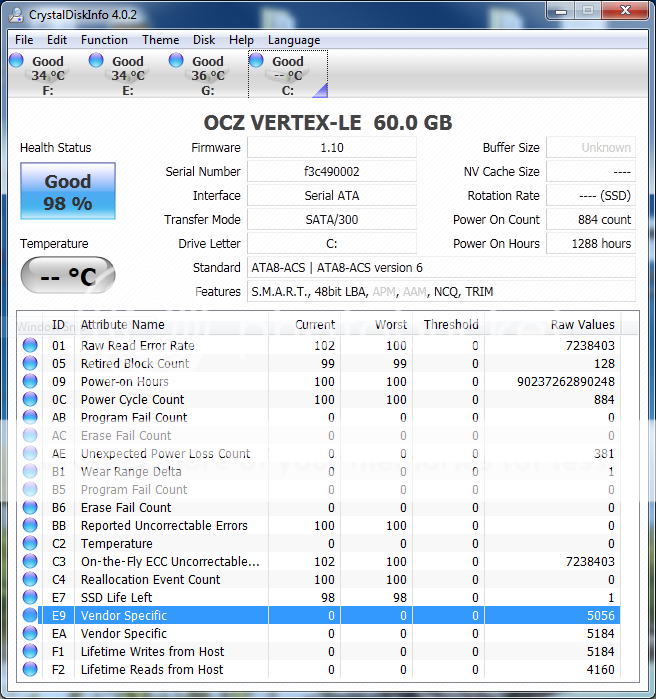Viewport: 656px width, 699px height.
Task: Click the E: drive health status orb
Action: click(x=96, y=60)
